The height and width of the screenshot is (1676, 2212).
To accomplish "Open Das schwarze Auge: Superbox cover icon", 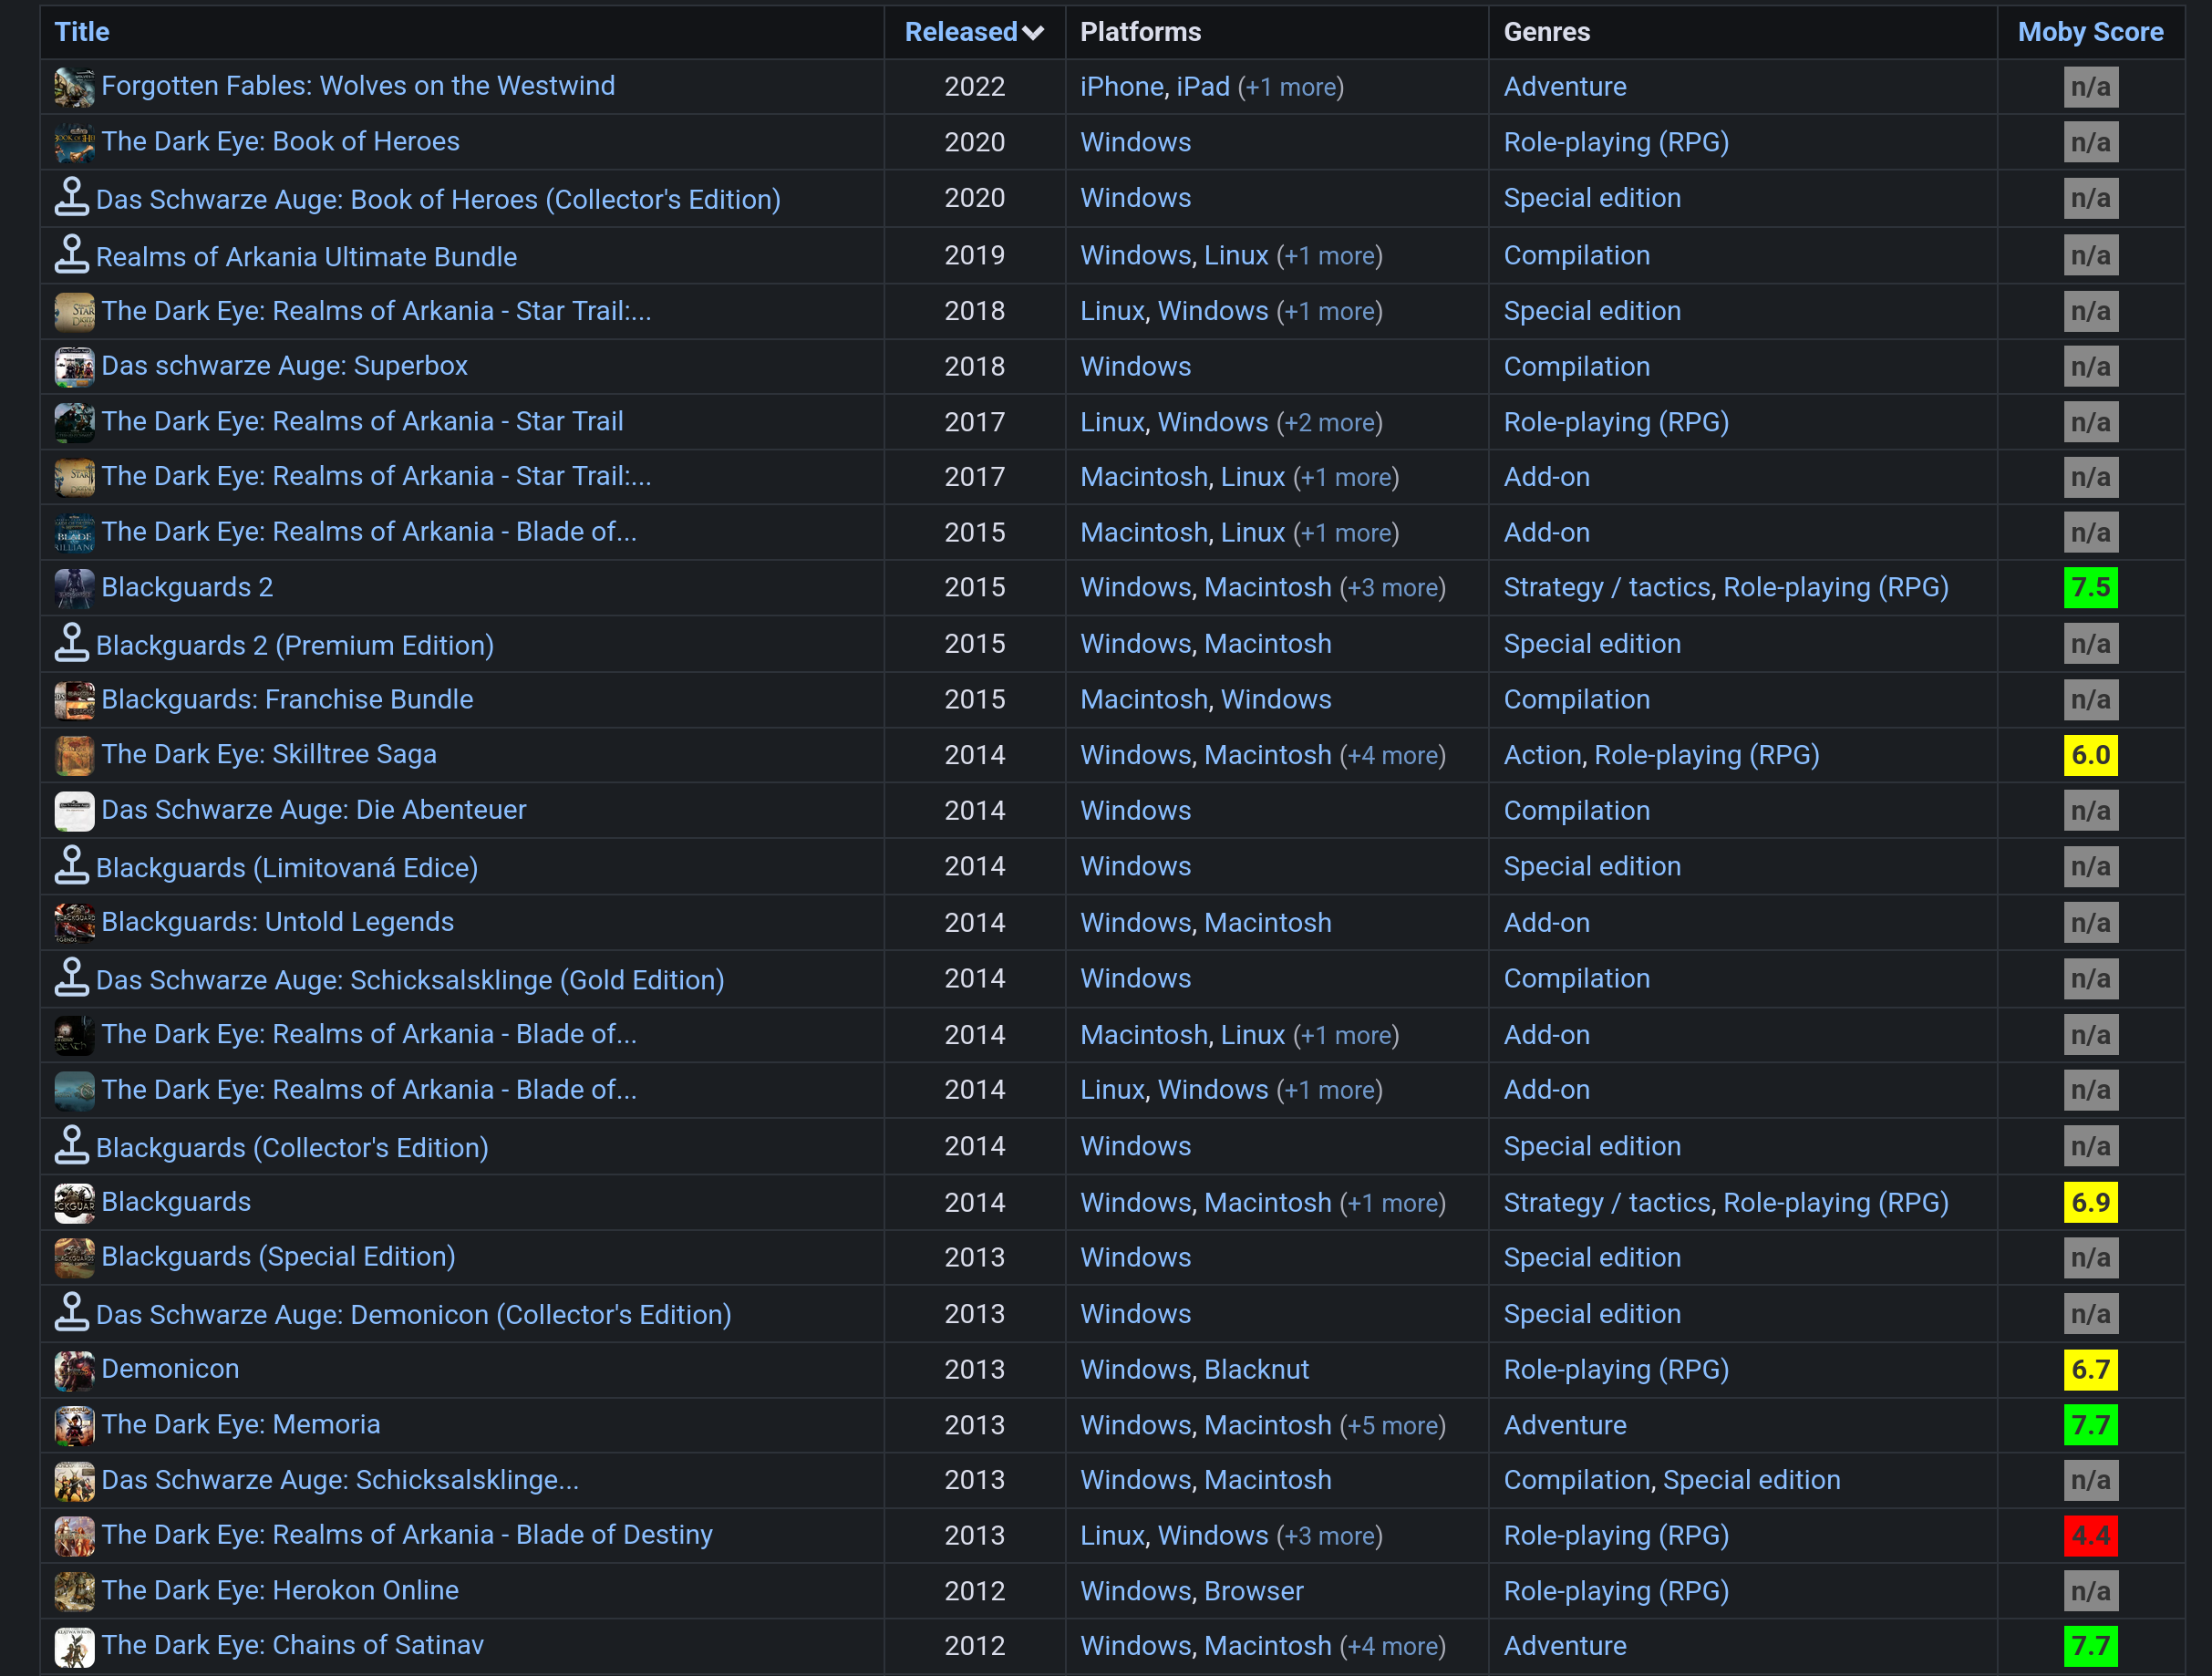I will [x=74, y=367].
